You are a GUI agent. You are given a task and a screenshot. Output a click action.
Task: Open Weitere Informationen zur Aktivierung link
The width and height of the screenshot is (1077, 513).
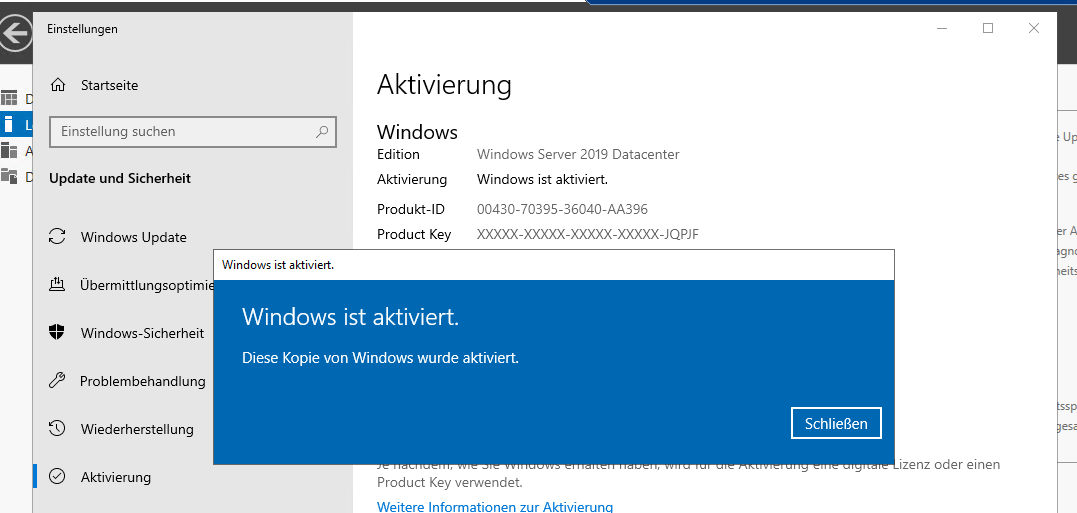495,507
